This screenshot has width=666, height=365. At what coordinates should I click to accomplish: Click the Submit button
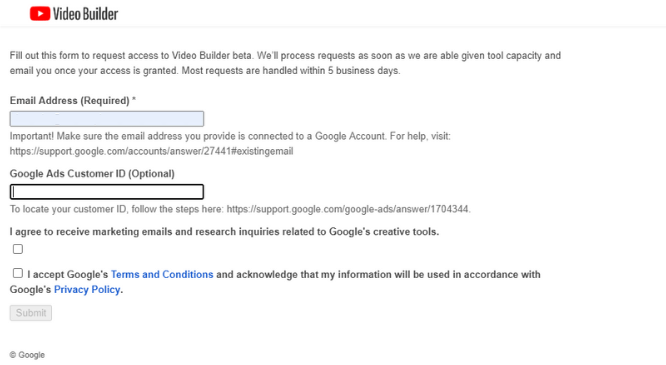pos(31,313)
